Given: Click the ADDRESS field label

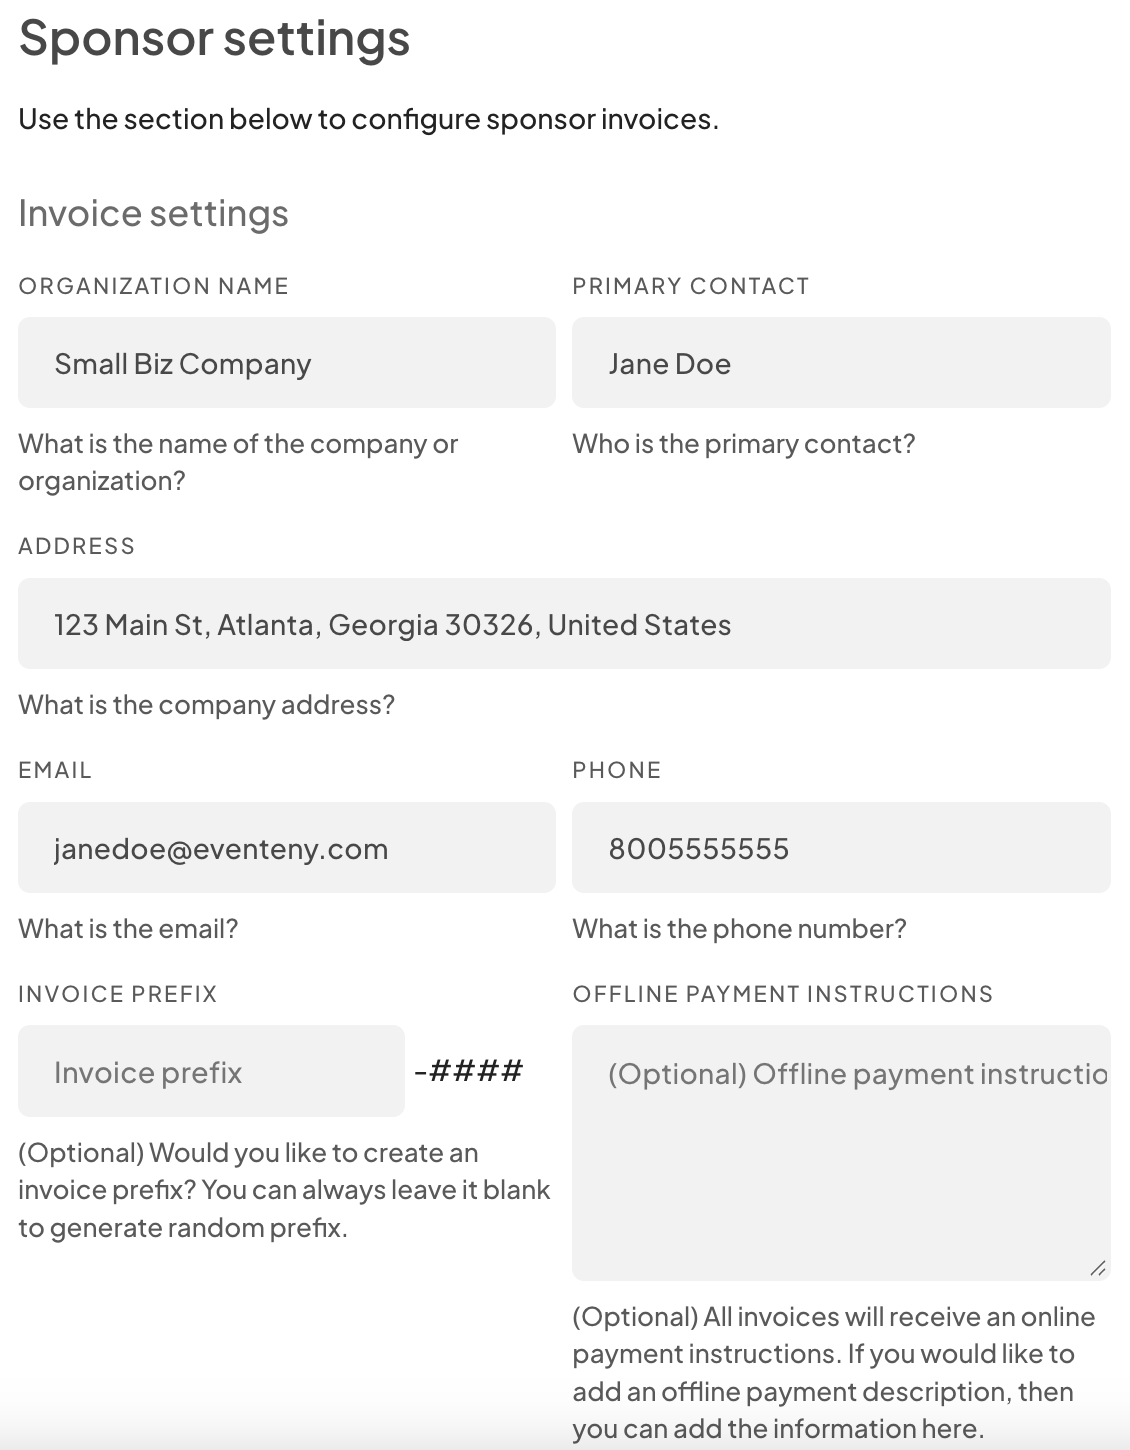Looking at the screenshot, I should (x=76, y=546).
